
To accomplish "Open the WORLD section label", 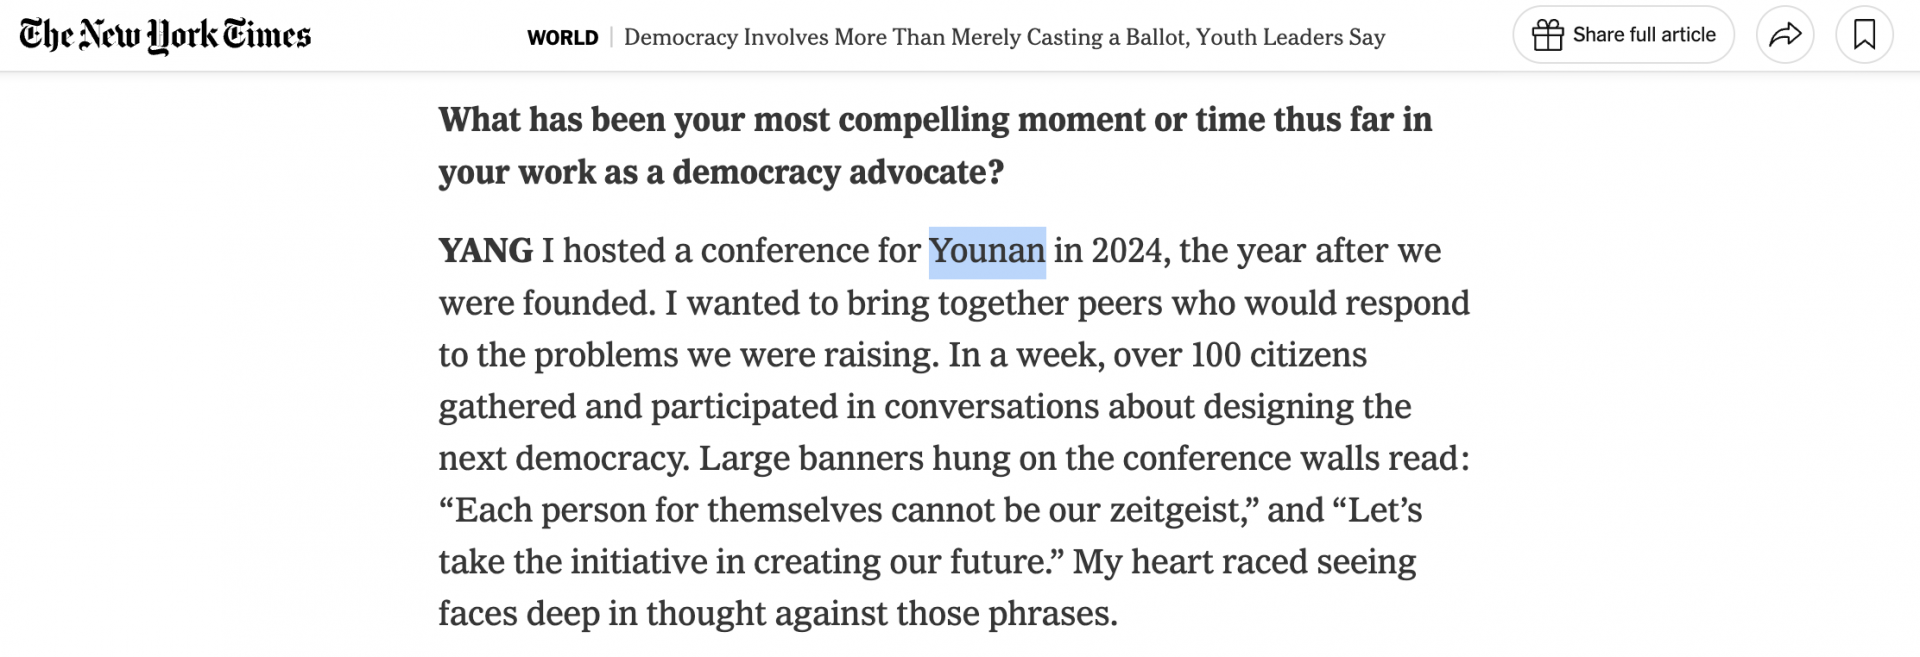I will click(x=562, y=37).
